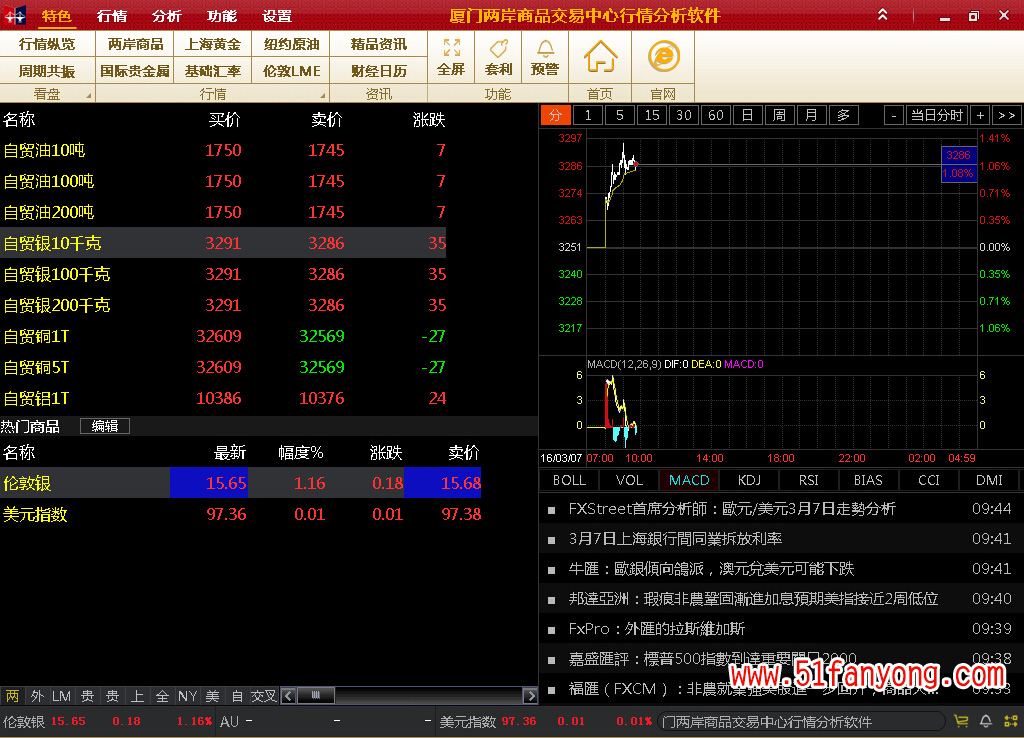Viewport: 1024px width, 738px height.
Task: Open the 特色 menu tab
Action: pos(56,16)
